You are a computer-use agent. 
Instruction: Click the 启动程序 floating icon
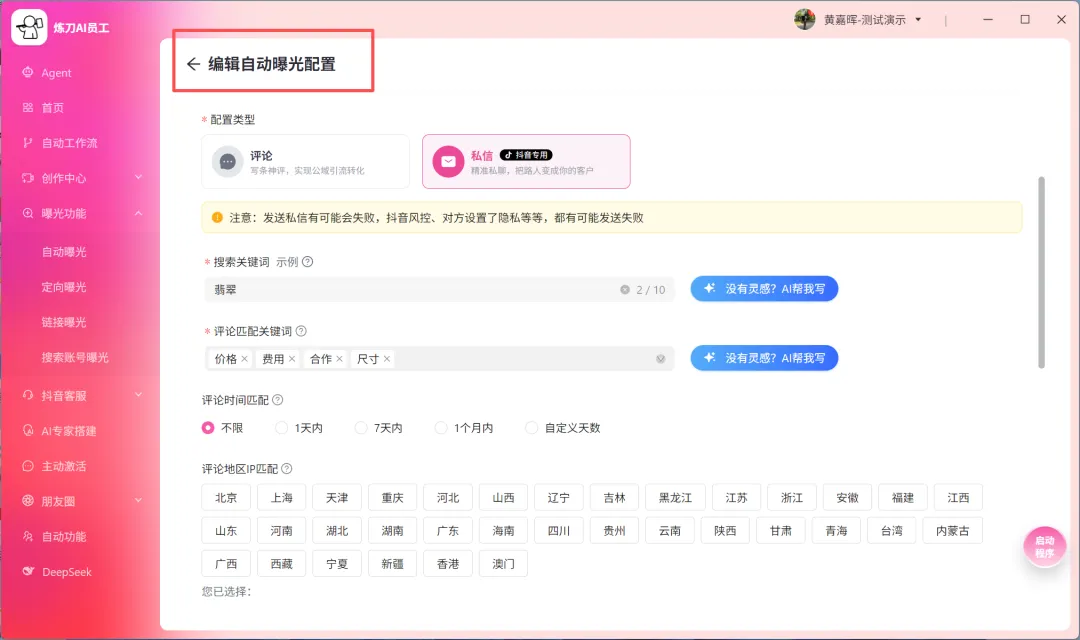click(1044, 546)
